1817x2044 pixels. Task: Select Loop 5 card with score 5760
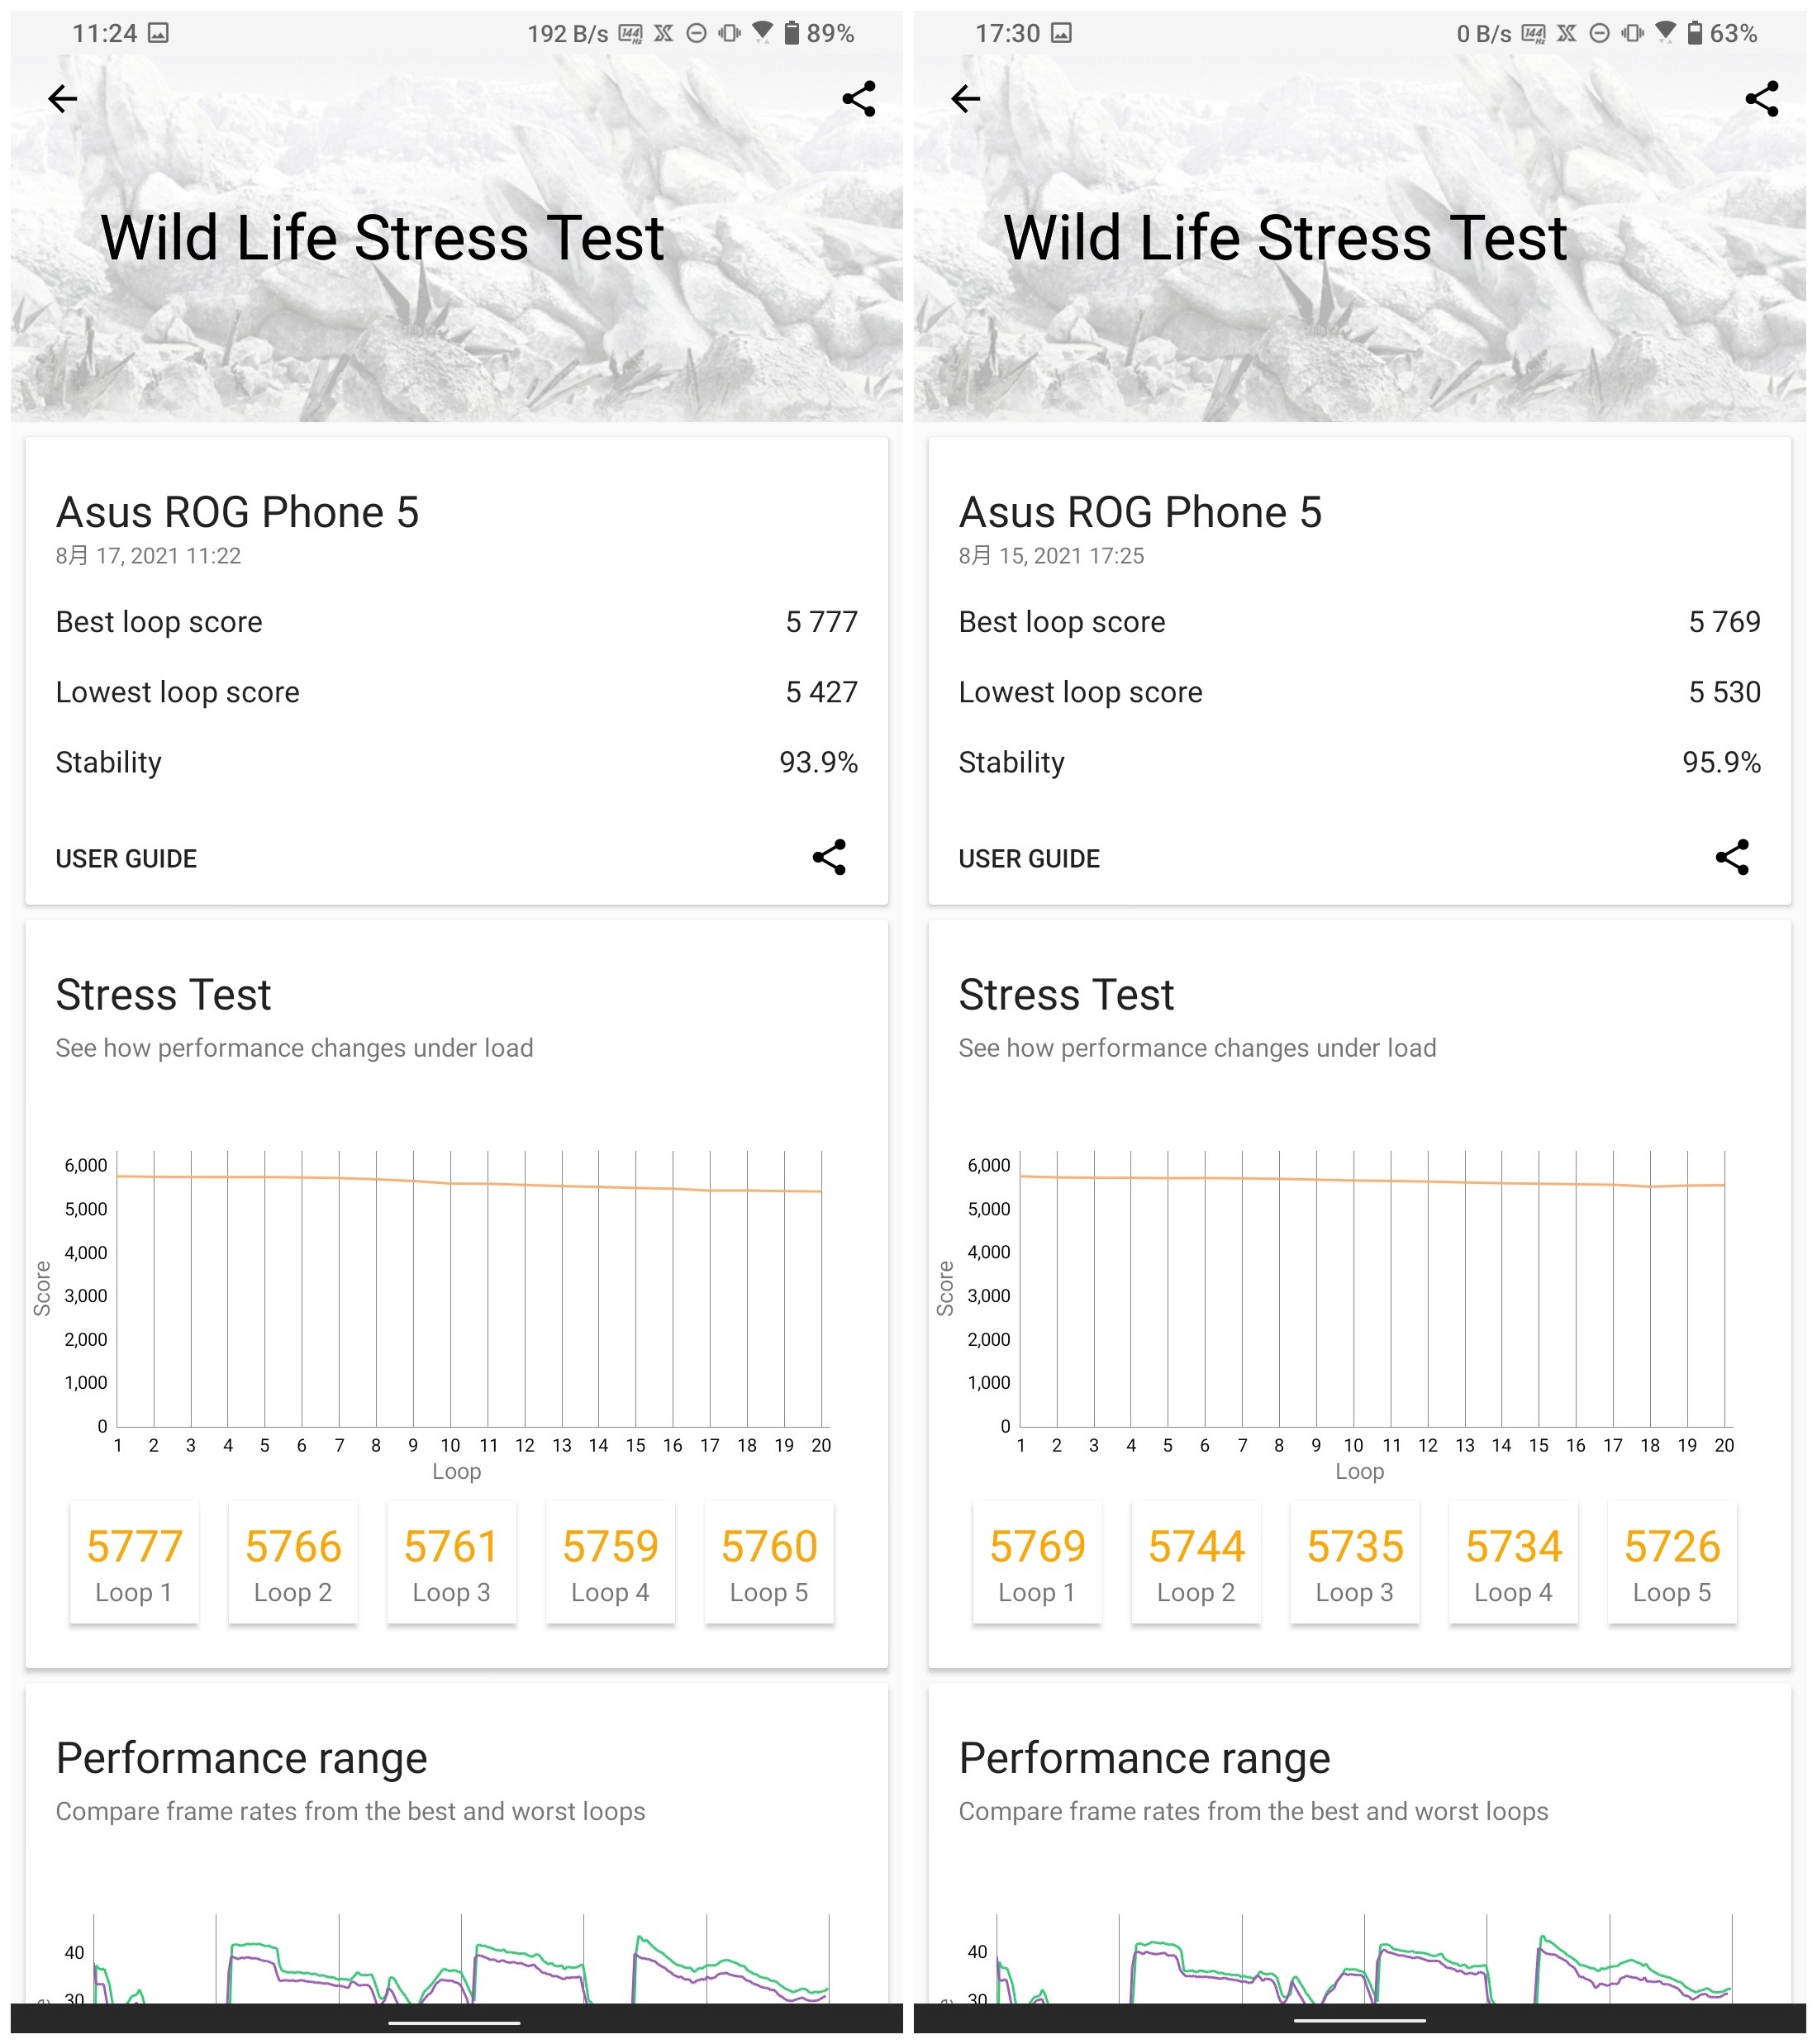click(x=769, y=1563)
